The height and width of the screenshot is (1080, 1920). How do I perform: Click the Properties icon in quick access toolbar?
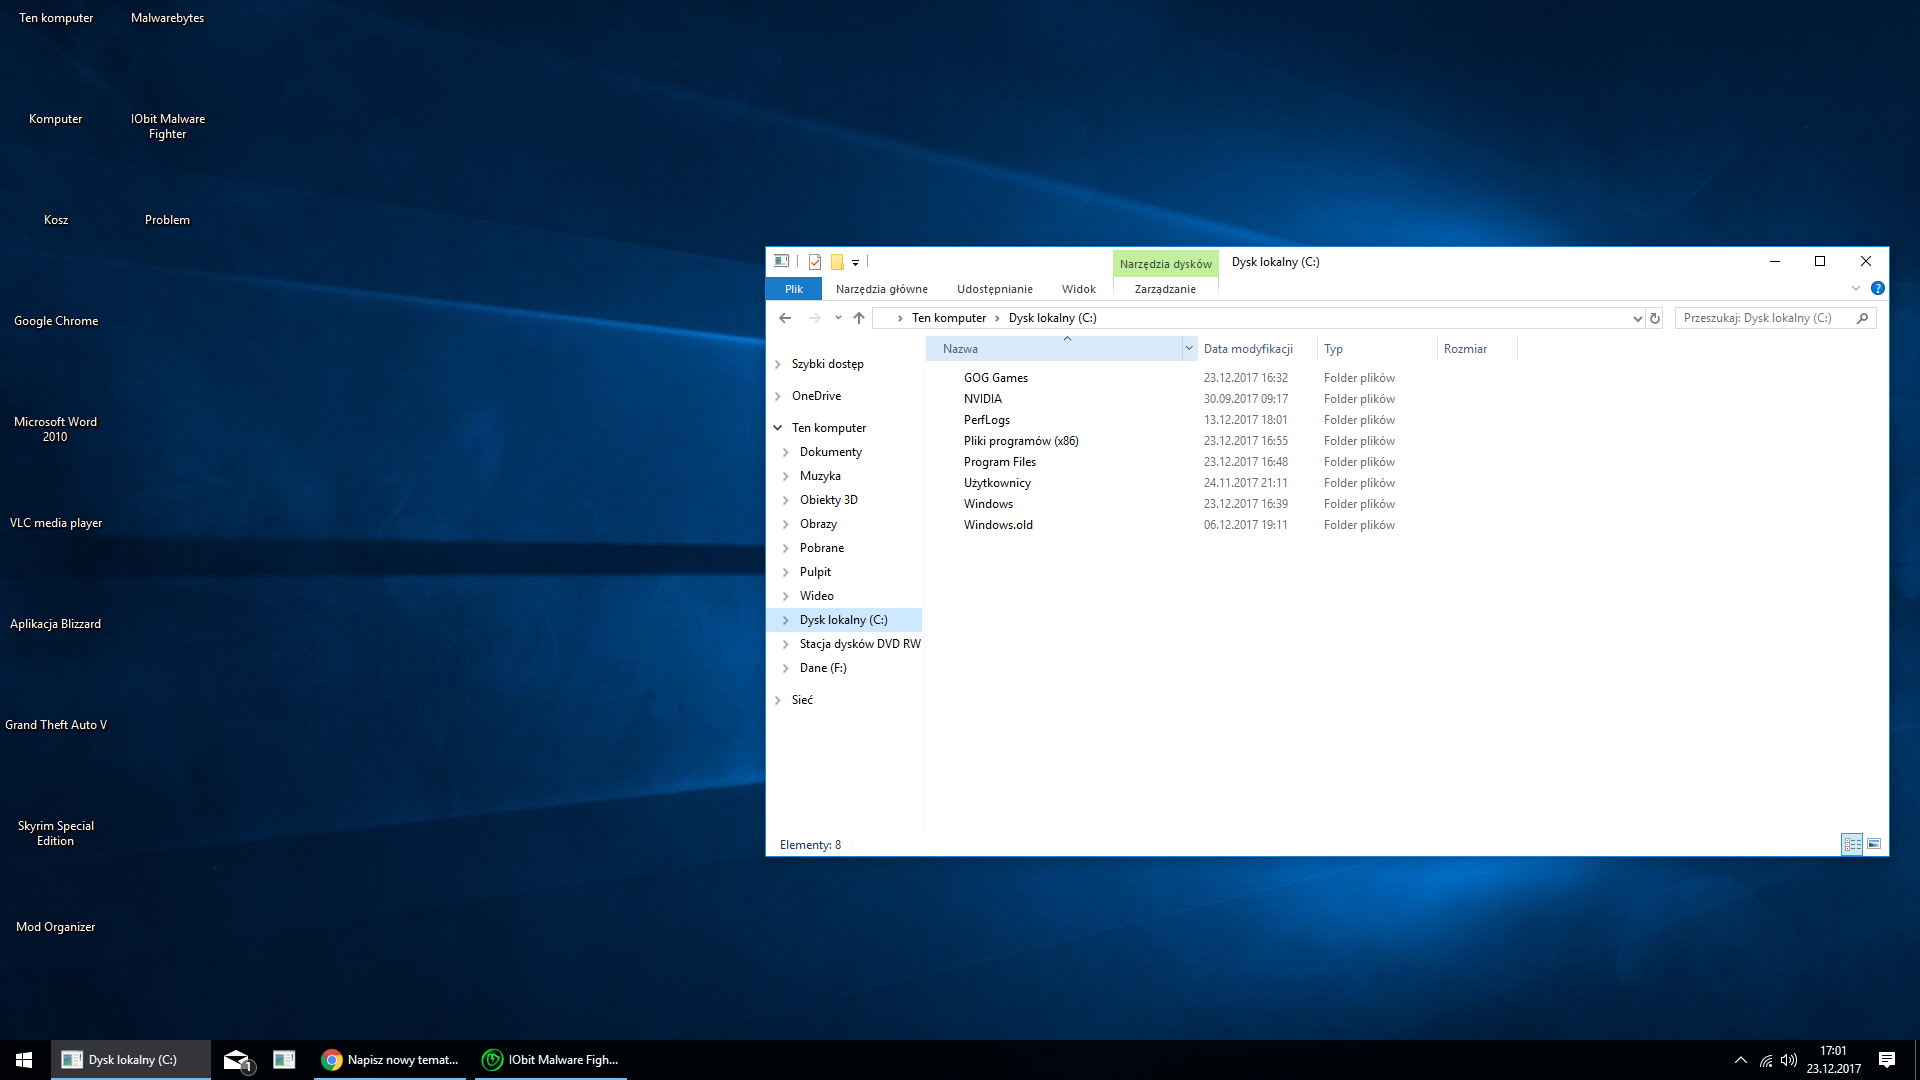[815, 262]
